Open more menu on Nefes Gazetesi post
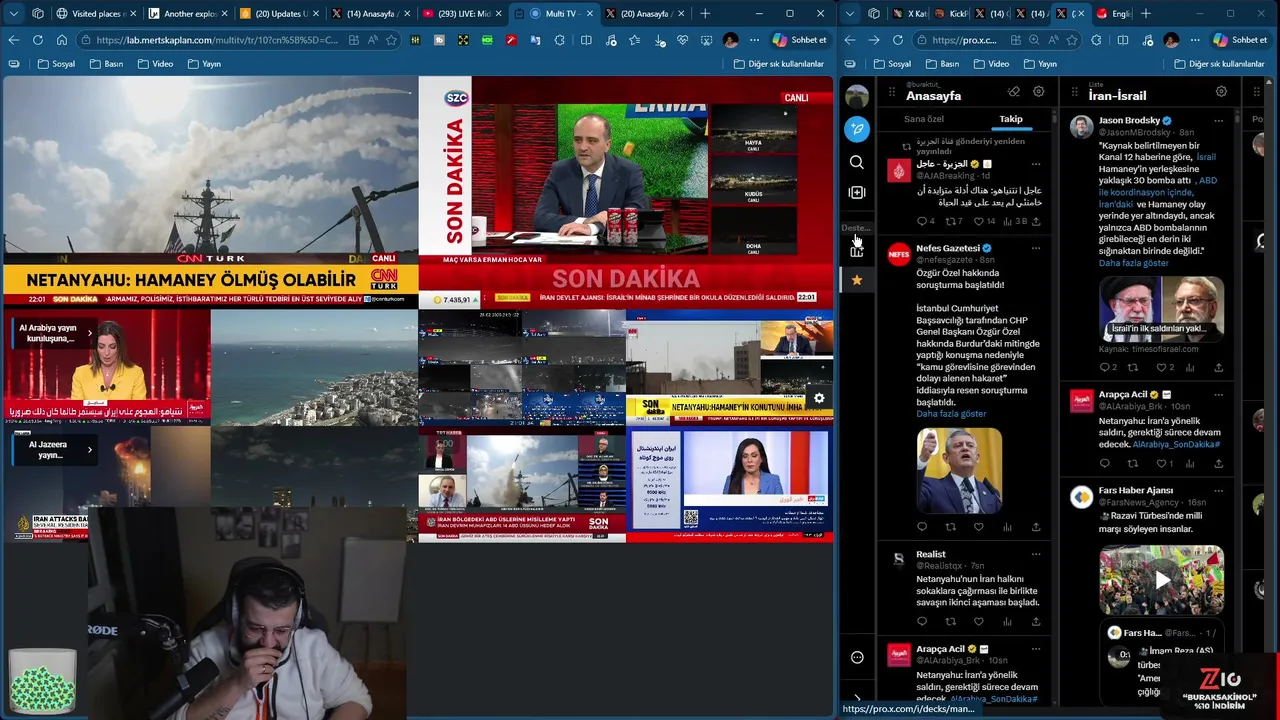The width and height of the screenshot is (1280, 720). click(x=1036, y=248)
